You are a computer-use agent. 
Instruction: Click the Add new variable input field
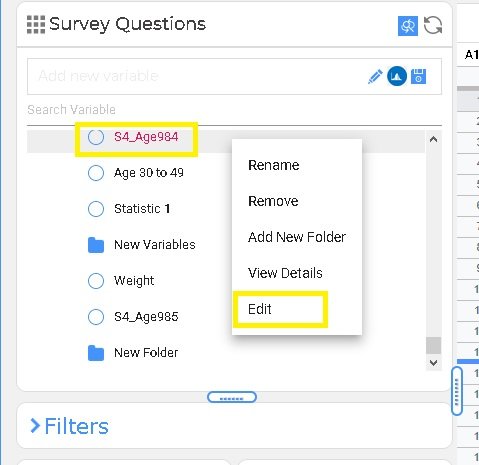(x=197, y=76)
